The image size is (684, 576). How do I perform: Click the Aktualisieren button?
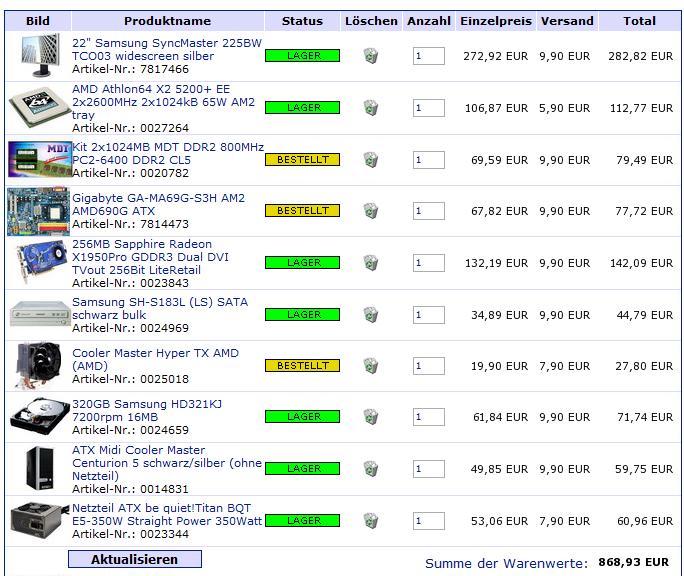click(135, 559)
